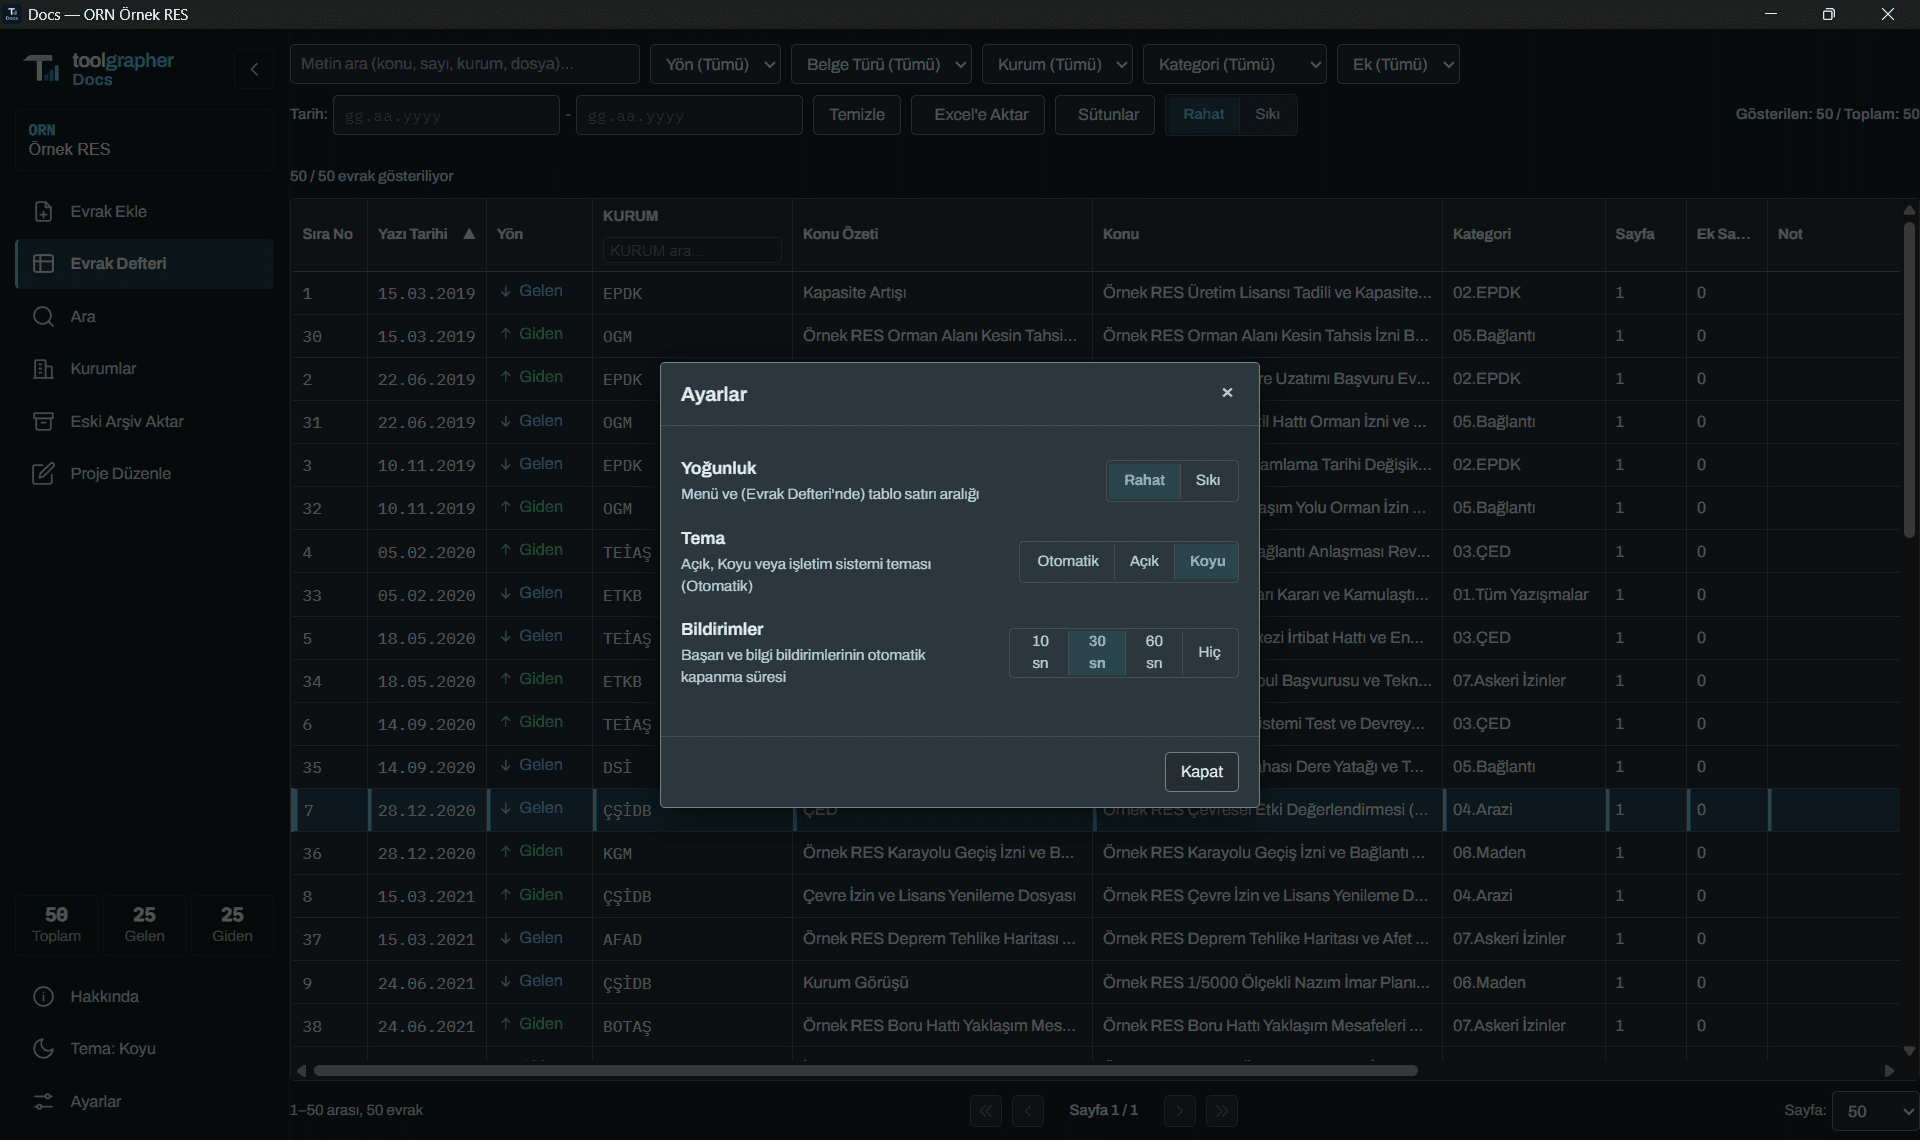
Task: Set theme to Otomatik
Action: coord(1067,561)
